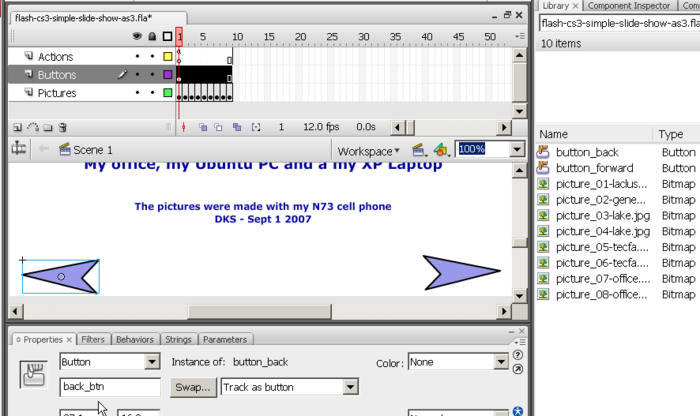Click the Swap... button
700x416 pixels.
192,386
